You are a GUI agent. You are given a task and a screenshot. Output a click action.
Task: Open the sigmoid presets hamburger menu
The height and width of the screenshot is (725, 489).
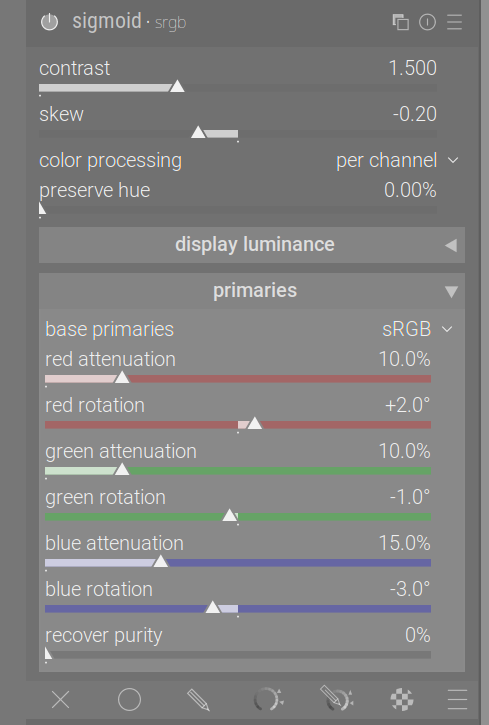[x=455, y=22]
